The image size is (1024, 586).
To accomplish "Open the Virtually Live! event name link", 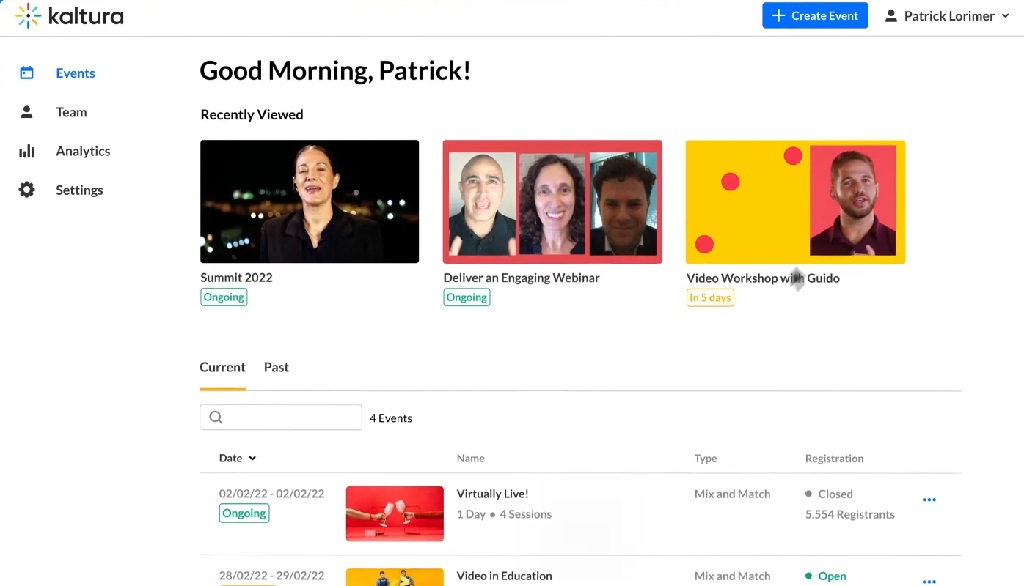I will (492, 494).
